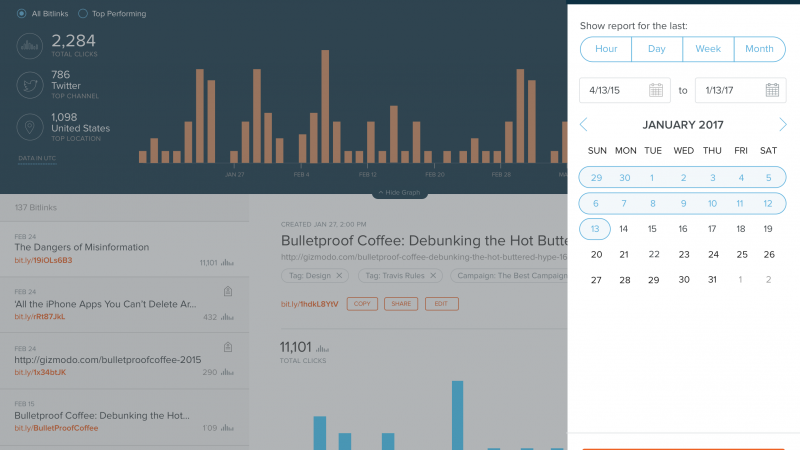
Task: Select the All Bitlinks radio button
Action: (x=21, y=14)
